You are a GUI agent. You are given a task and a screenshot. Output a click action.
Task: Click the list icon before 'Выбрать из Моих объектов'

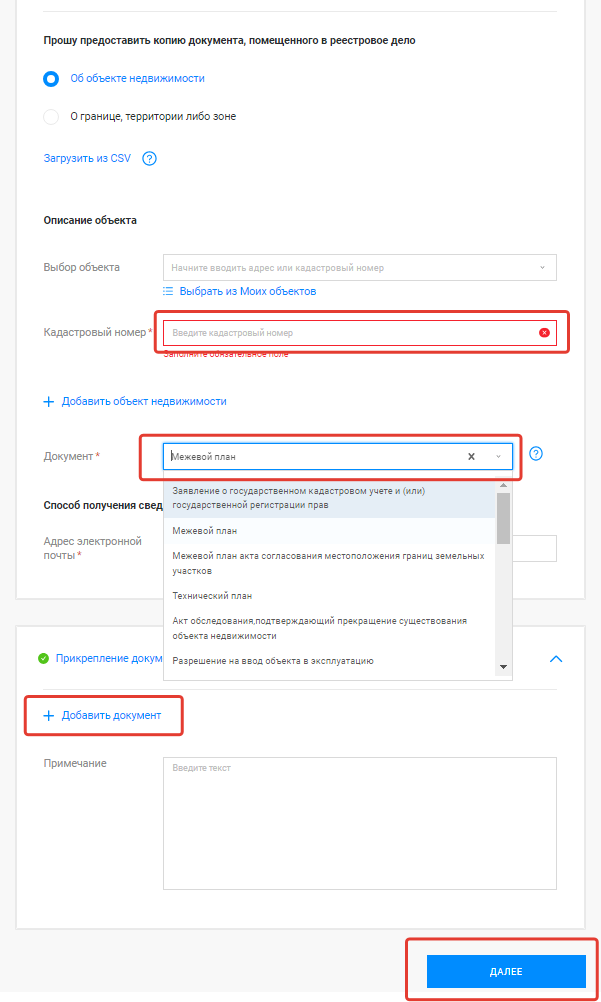(x=168, y=291)
